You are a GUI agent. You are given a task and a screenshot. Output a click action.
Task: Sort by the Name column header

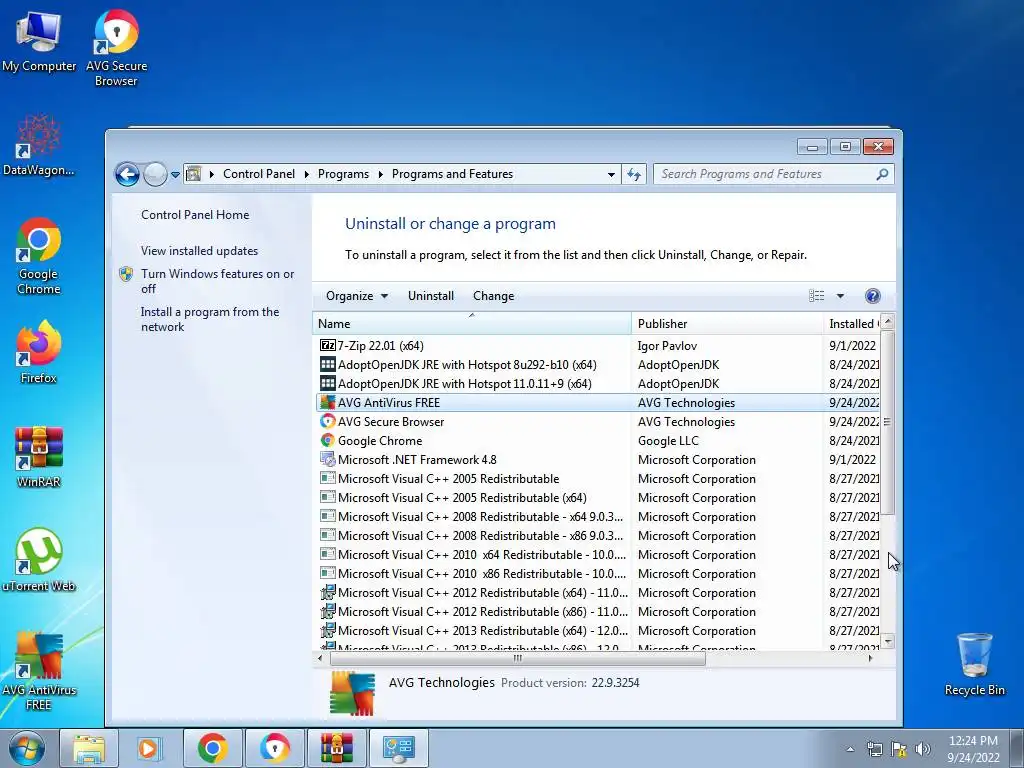[x=472, y=323]
